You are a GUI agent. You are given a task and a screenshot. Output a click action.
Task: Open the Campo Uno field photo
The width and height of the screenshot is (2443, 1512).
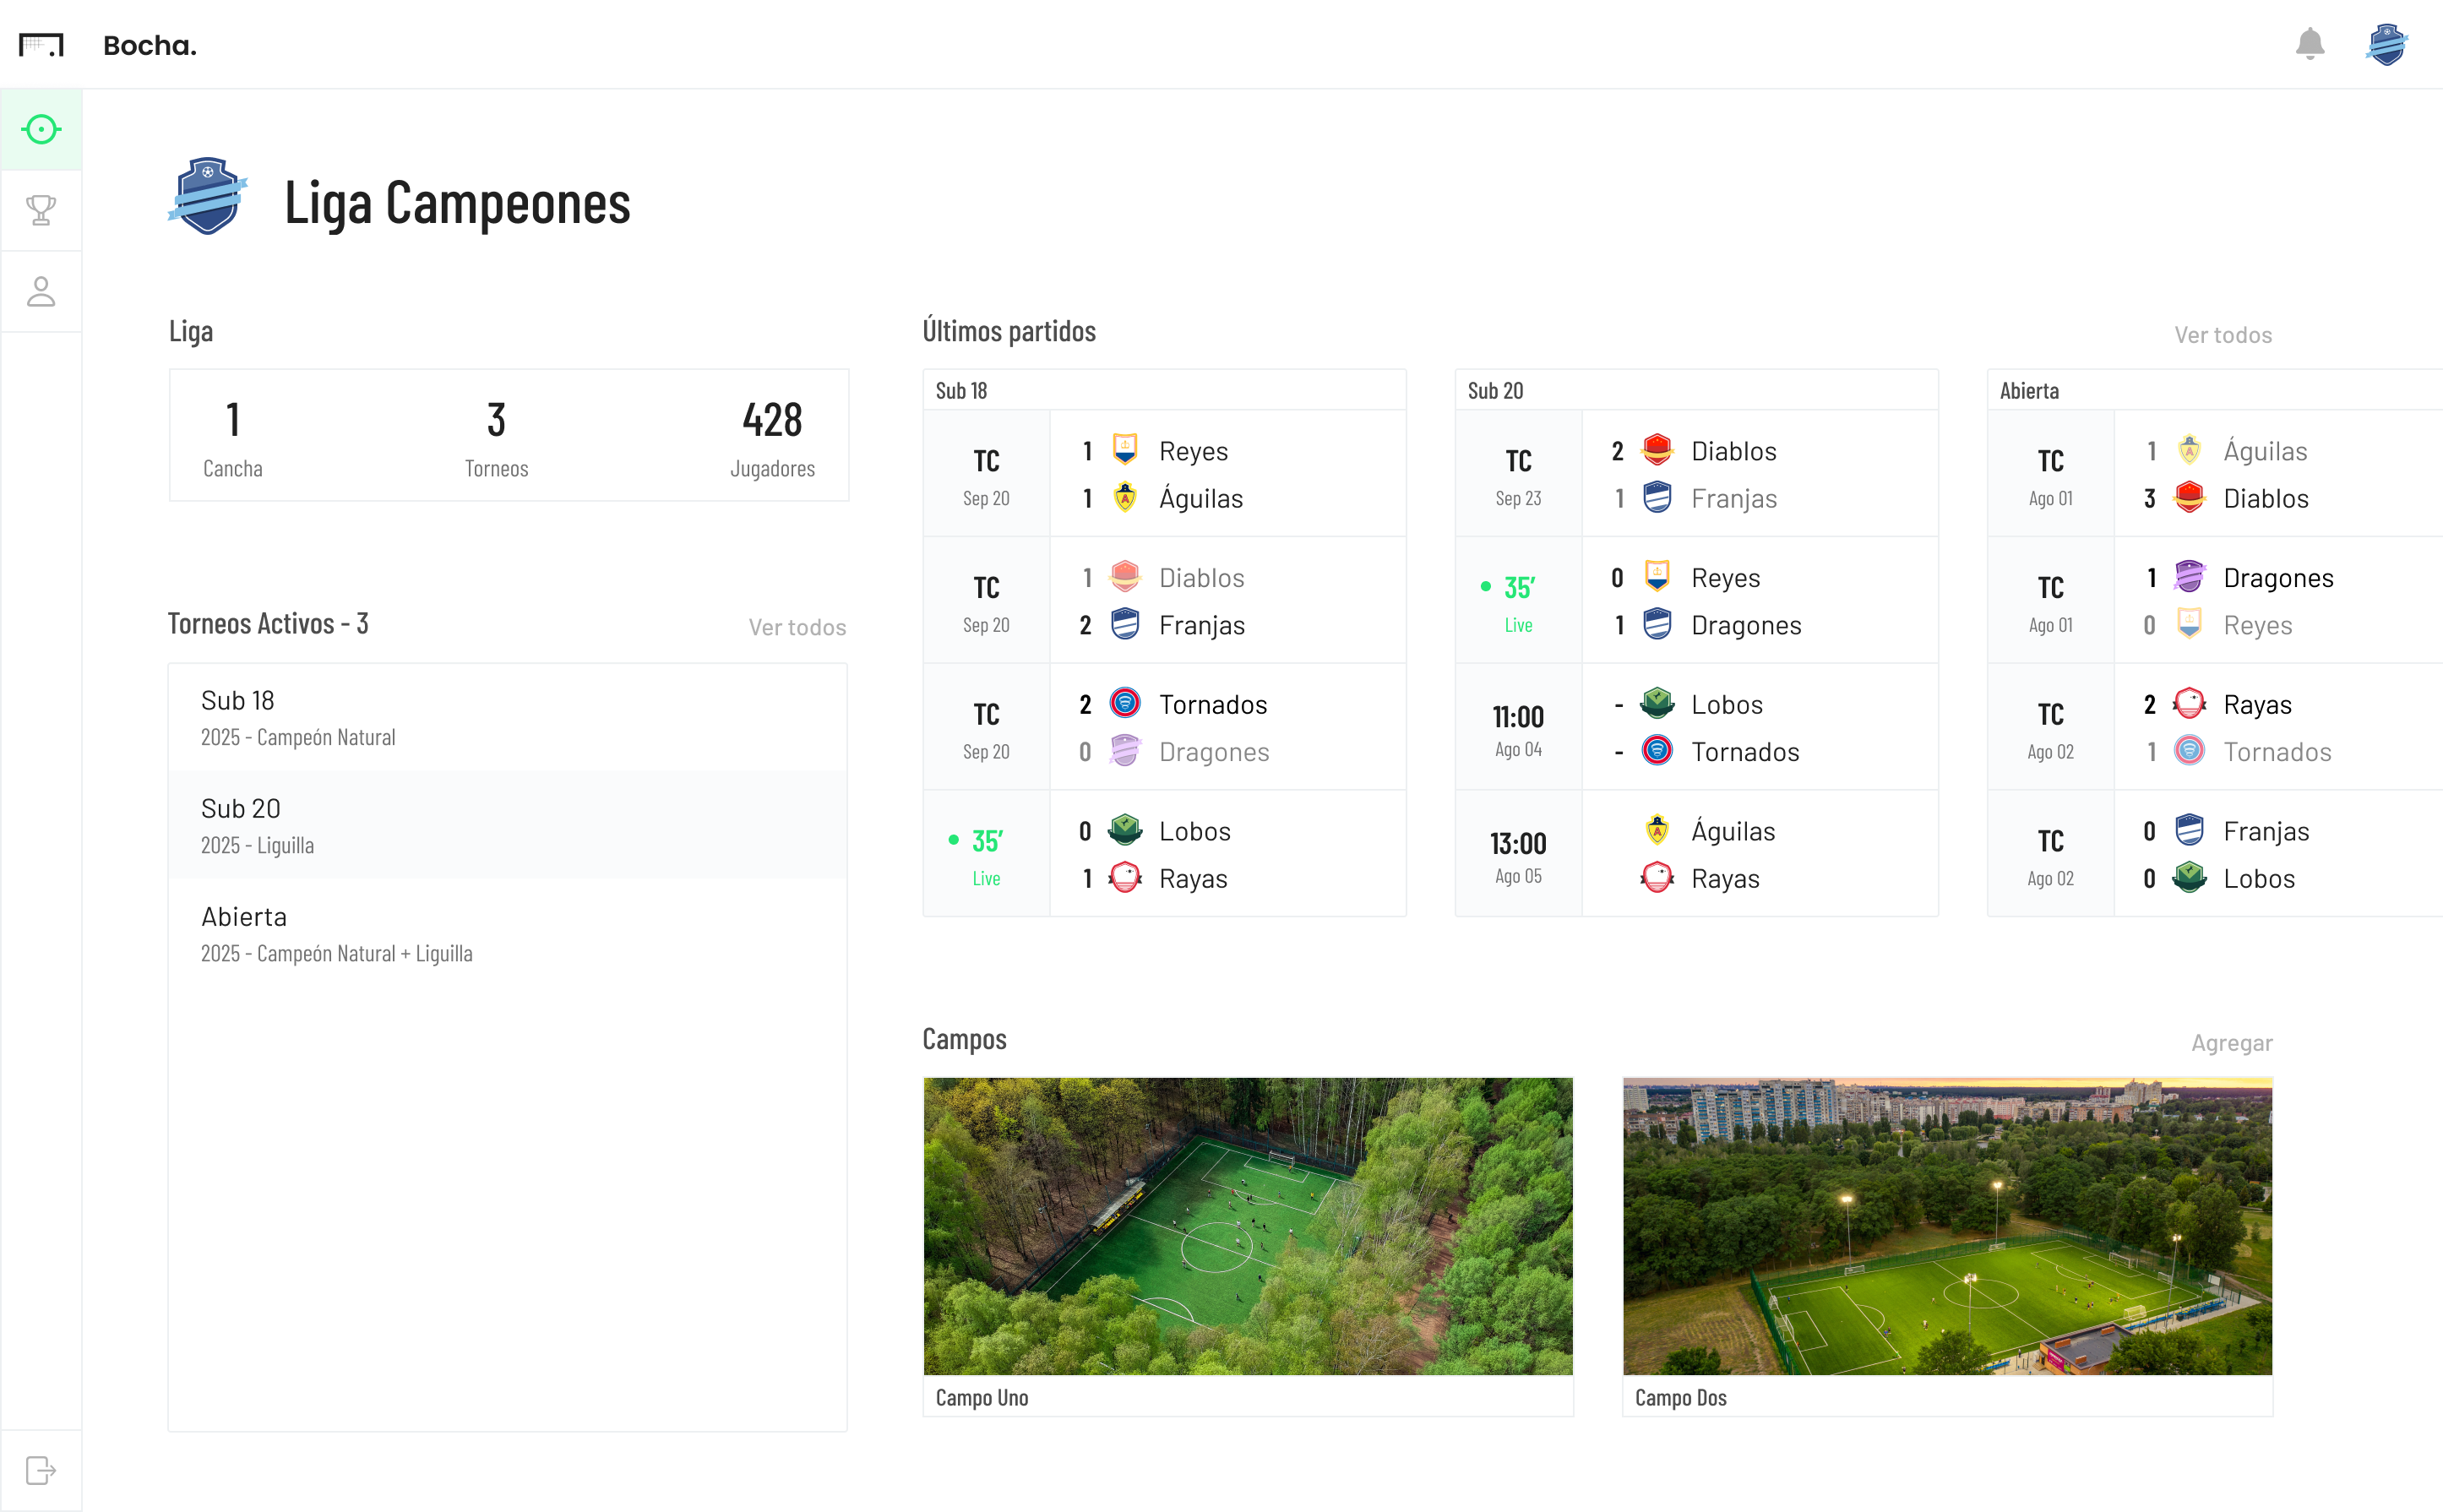click(x=1248, y=1226)
